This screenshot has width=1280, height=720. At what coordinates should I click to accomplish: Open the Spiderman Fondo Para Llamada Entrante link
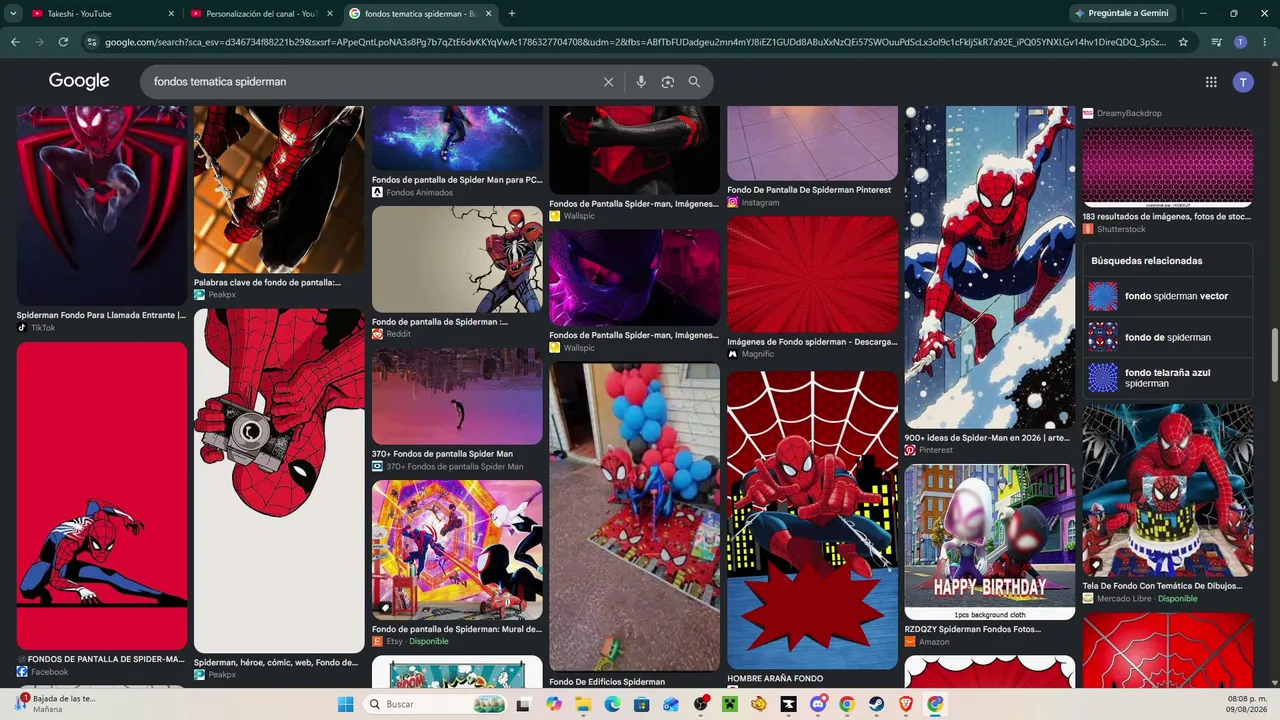101,315
